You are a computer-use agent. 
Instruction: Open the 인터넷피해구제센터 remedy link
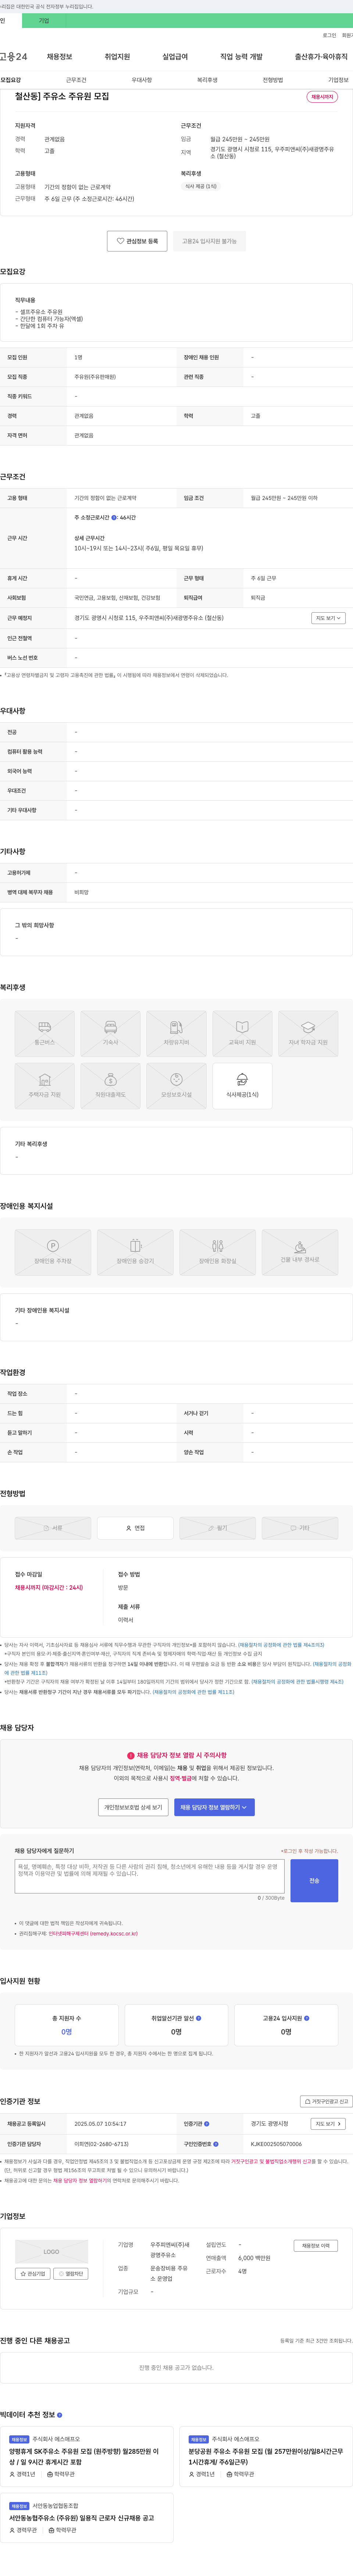(x=93, y=1934)
